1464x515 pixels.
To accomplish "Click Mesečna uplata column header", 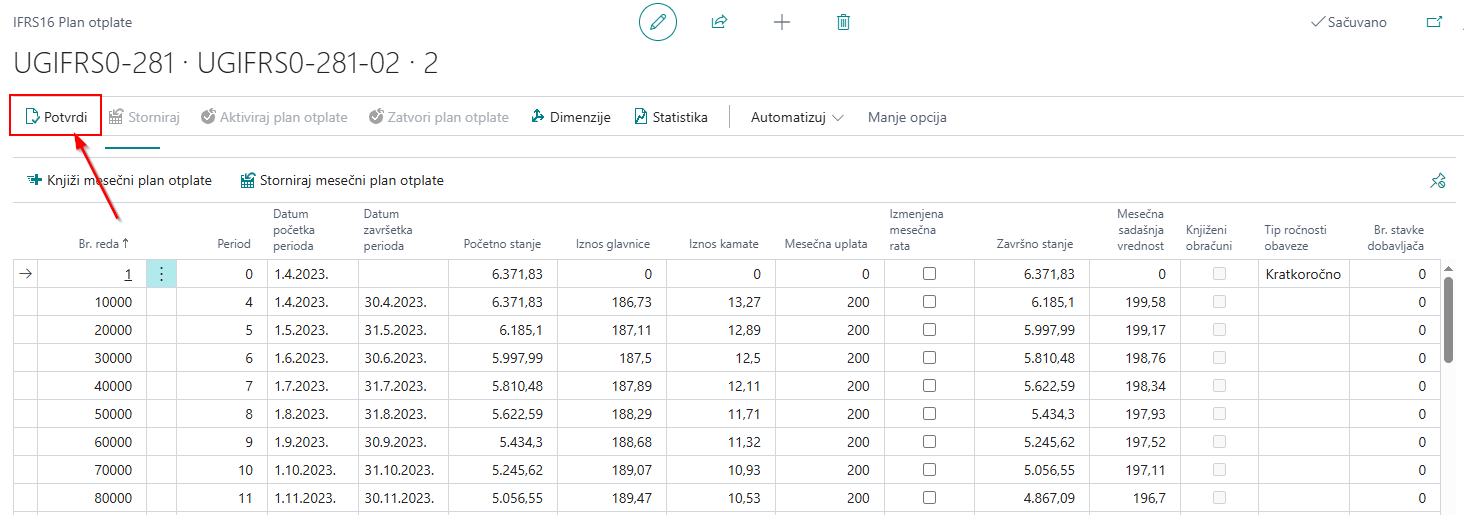I will click(826, 243).
